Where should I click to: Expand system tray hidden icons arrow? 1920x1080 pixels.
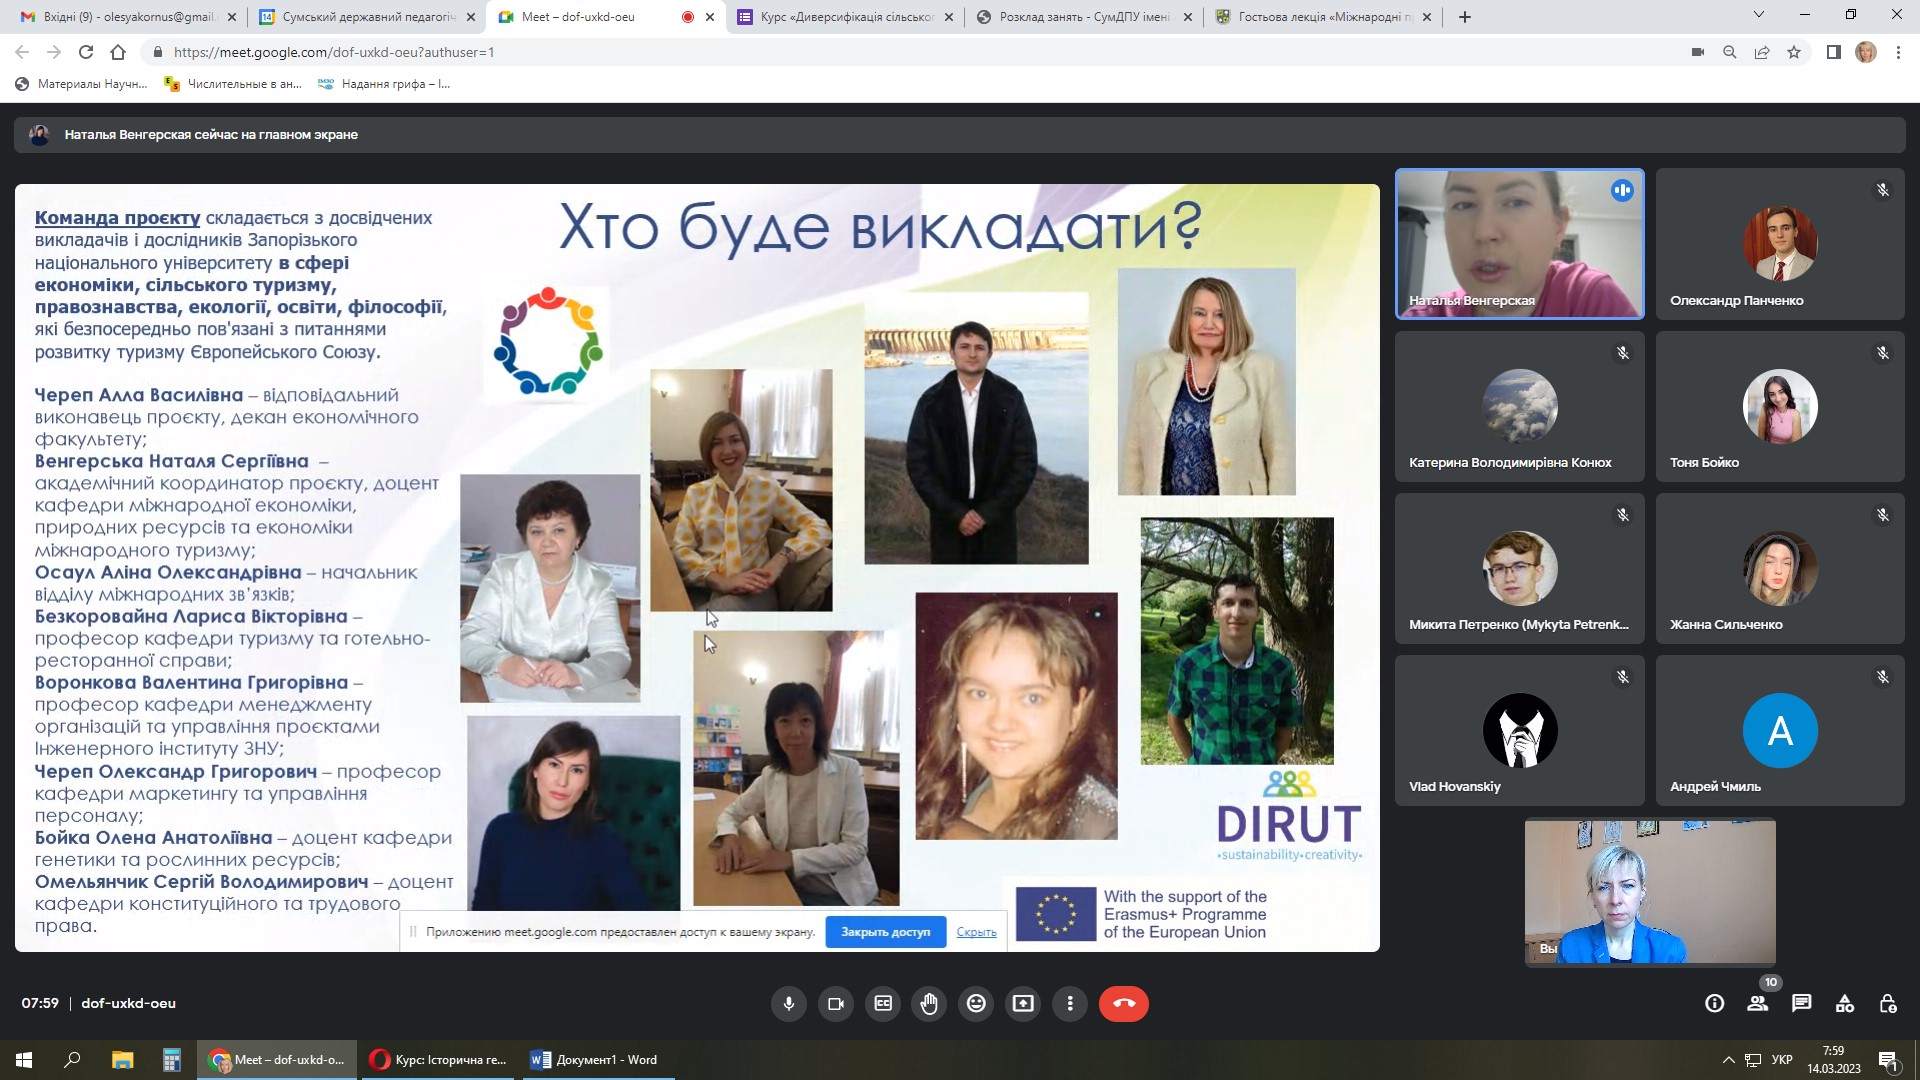coord(1728,1060)
